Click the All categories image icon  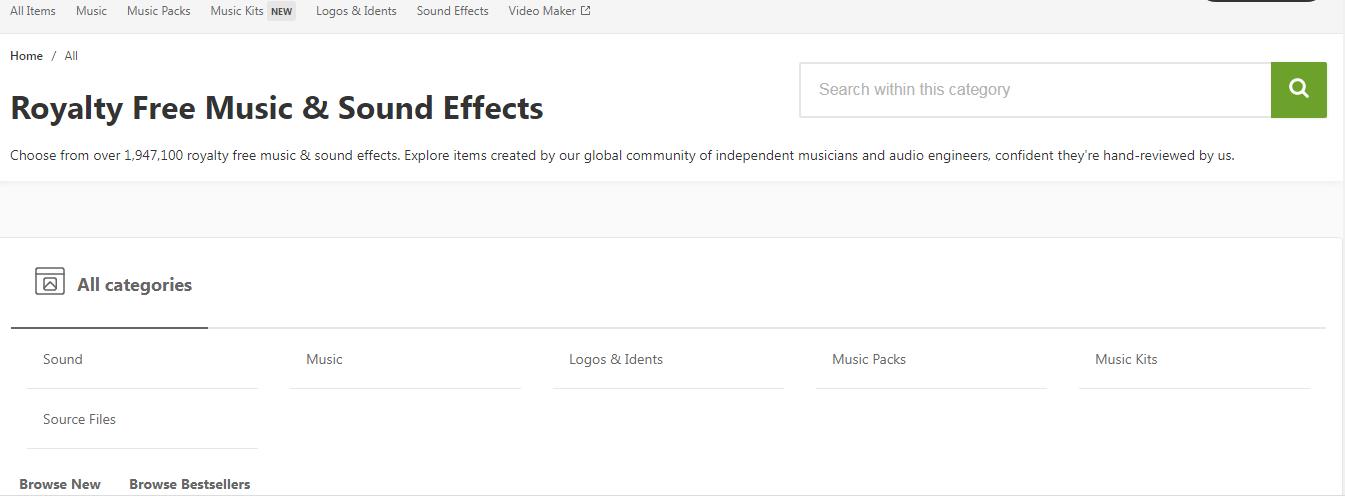pos(50,281)
